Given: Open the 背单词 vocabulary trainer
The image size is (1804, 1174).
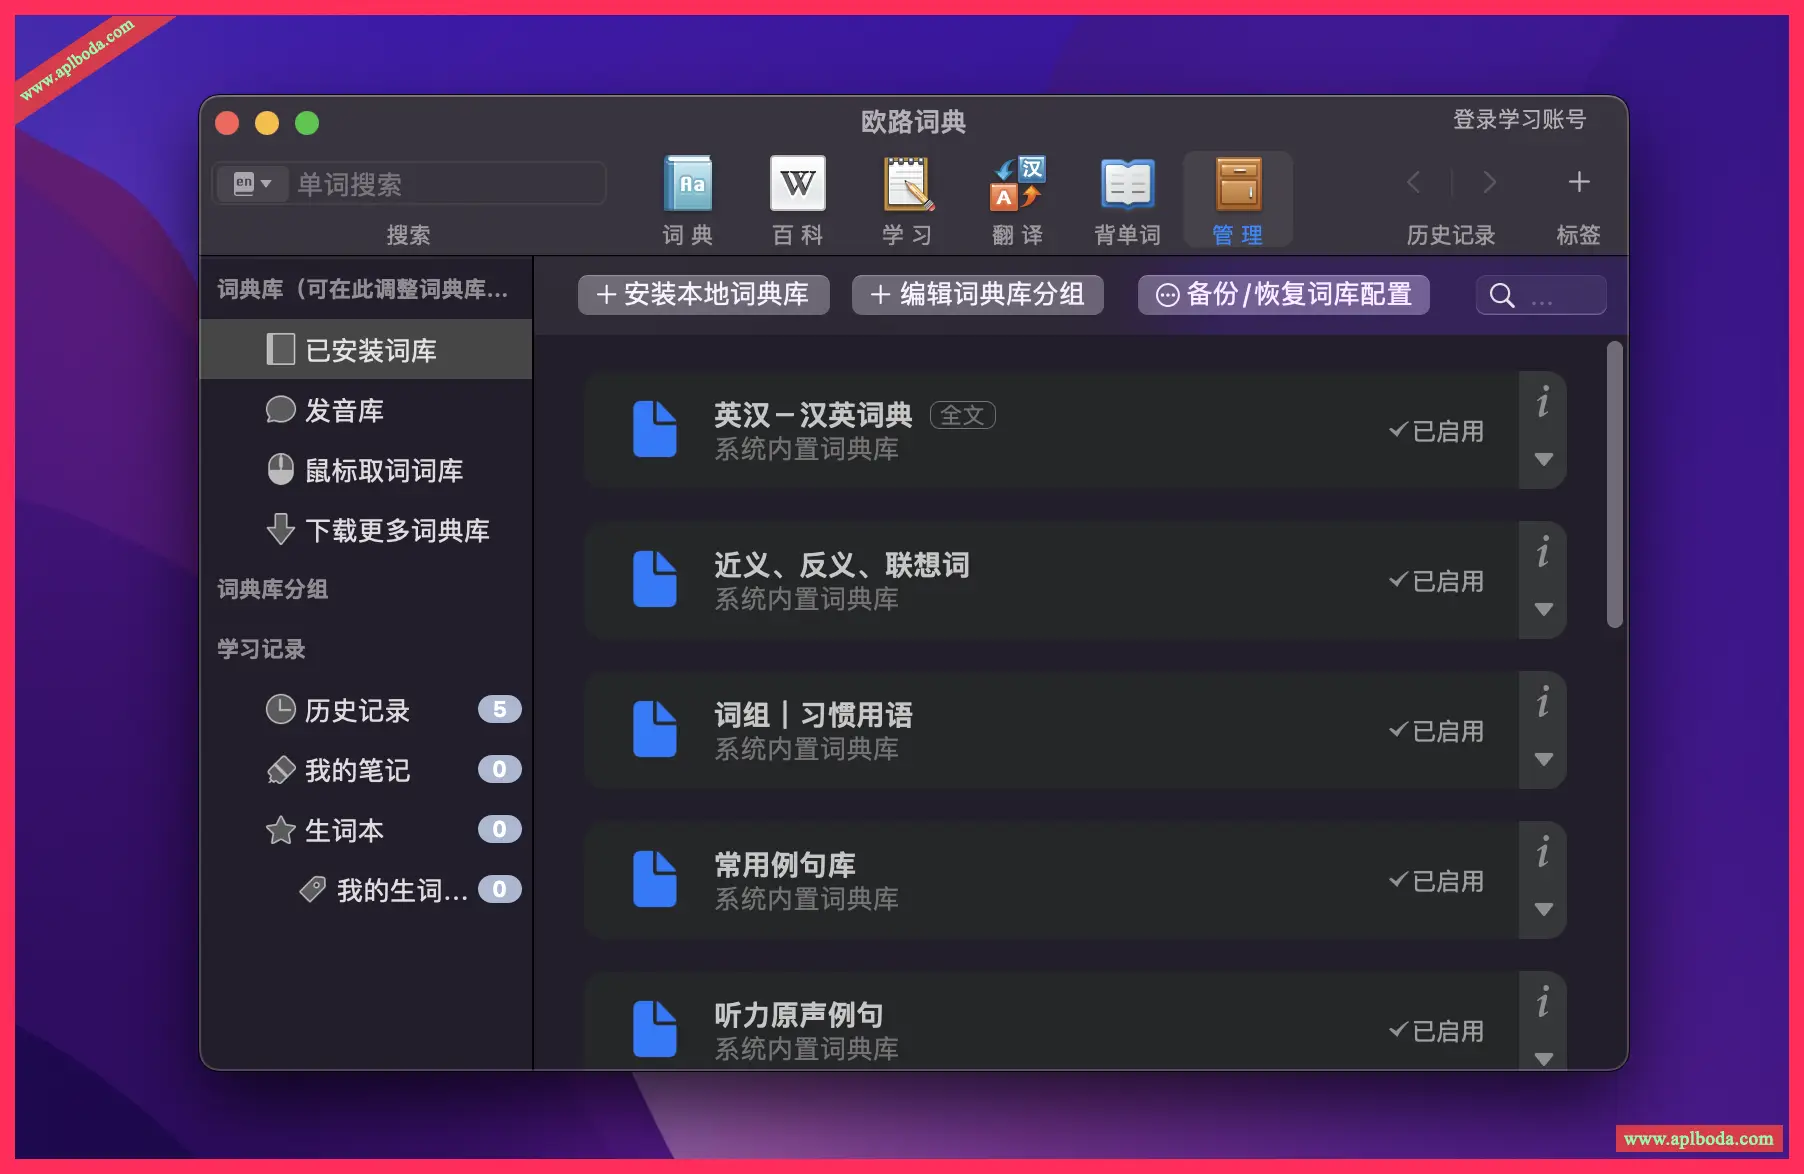Looking at the screenshot, I should [x=1126, y=196].
